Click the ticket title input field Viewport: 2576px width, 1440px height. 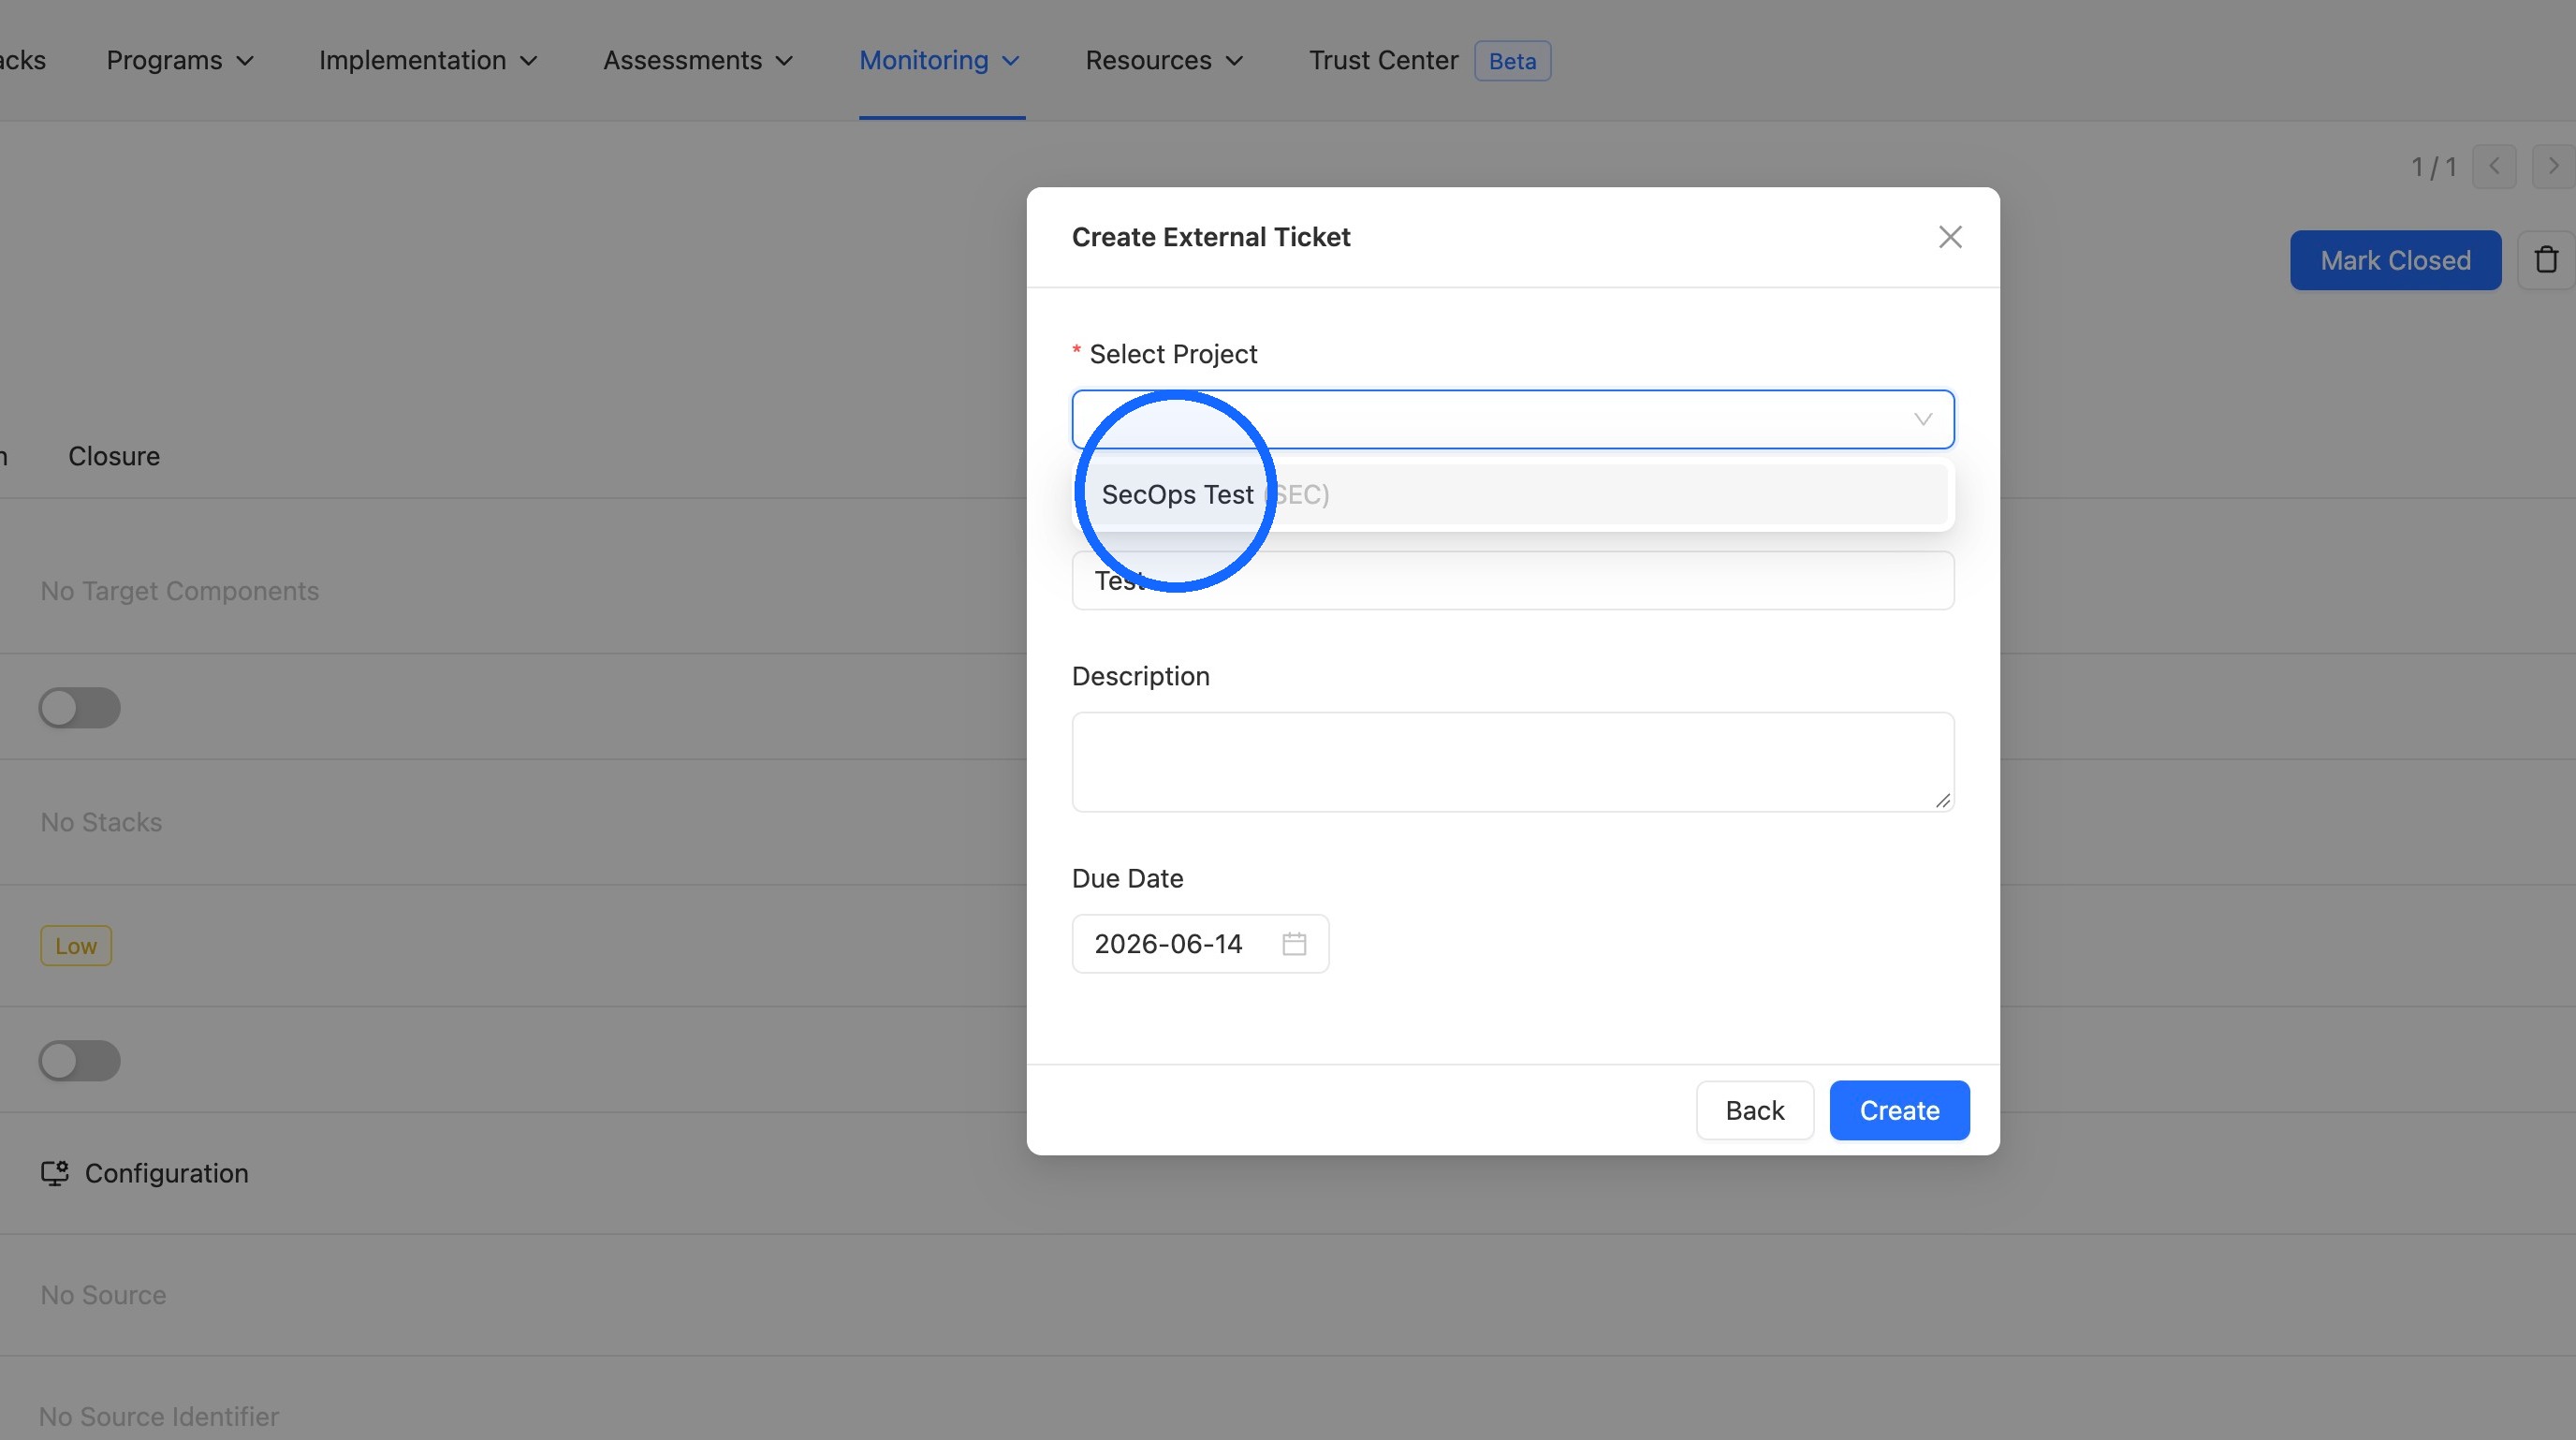tap(1513, 580)
